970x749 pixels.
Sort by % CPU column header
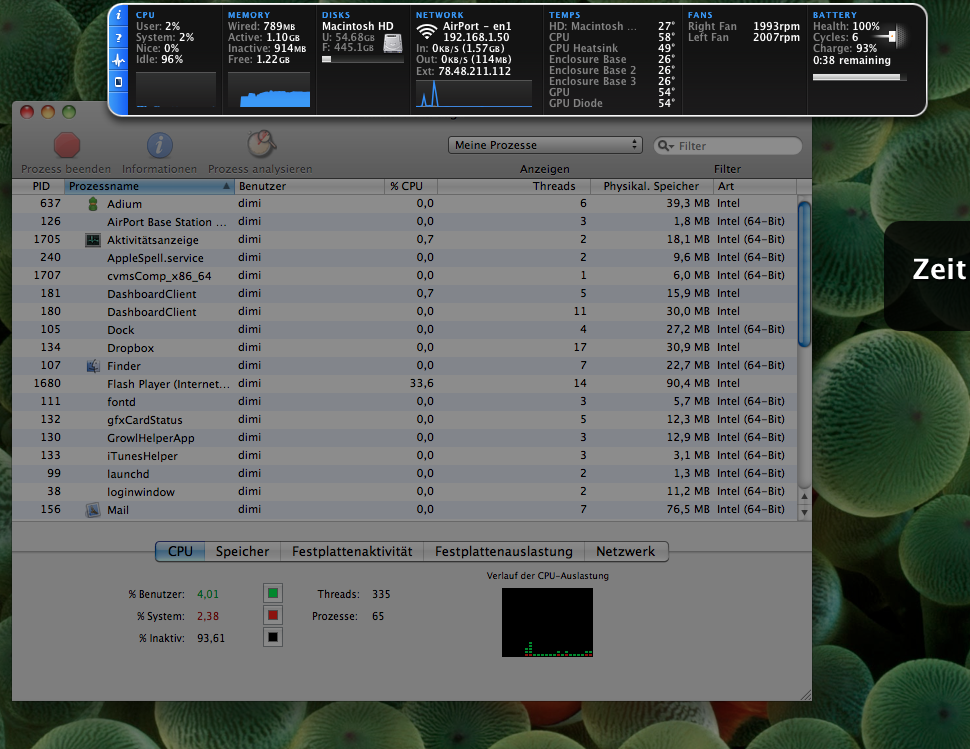(x=411, y=186)
